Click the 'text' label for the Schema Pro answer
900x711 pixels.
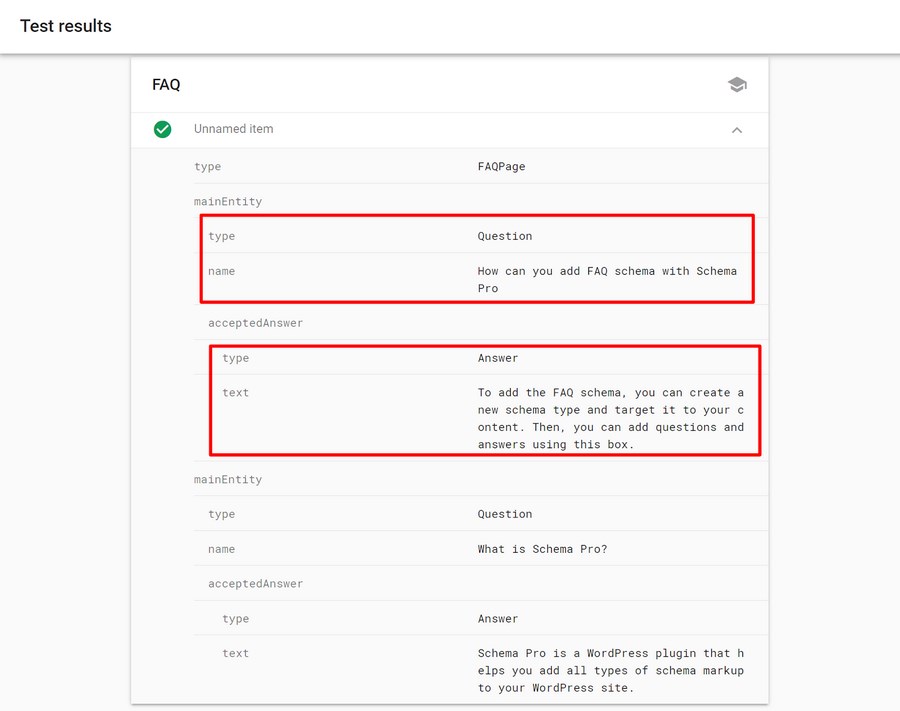[235, 653]
